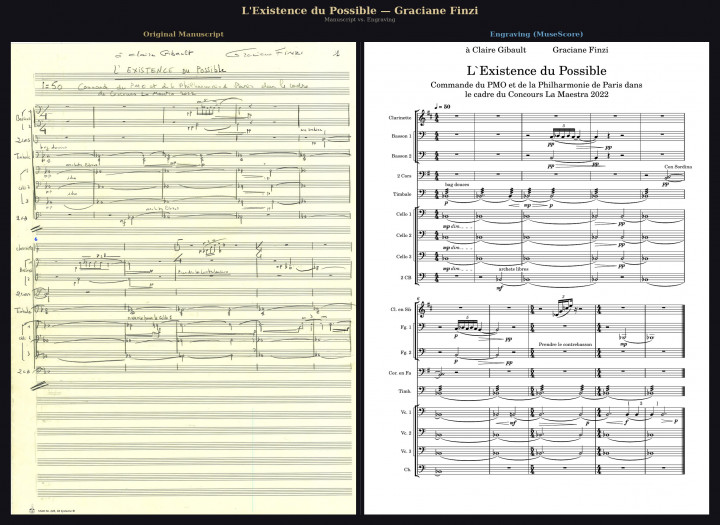720x525 pixels.
Task: Click the composer name 'Graciane Finzi' on engraved page
Action: click(580, 50)
